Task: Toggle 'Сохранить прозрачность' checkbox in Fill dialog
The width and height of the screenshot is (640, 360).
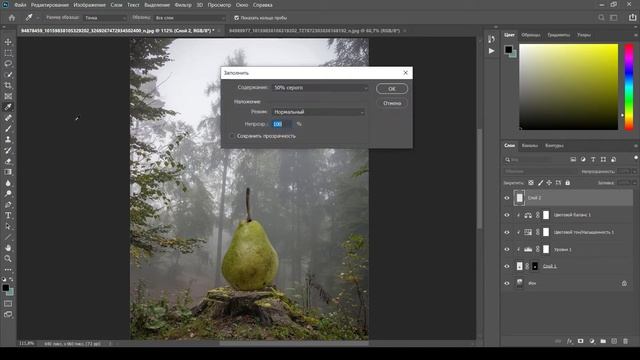Action: click(233, 136)
